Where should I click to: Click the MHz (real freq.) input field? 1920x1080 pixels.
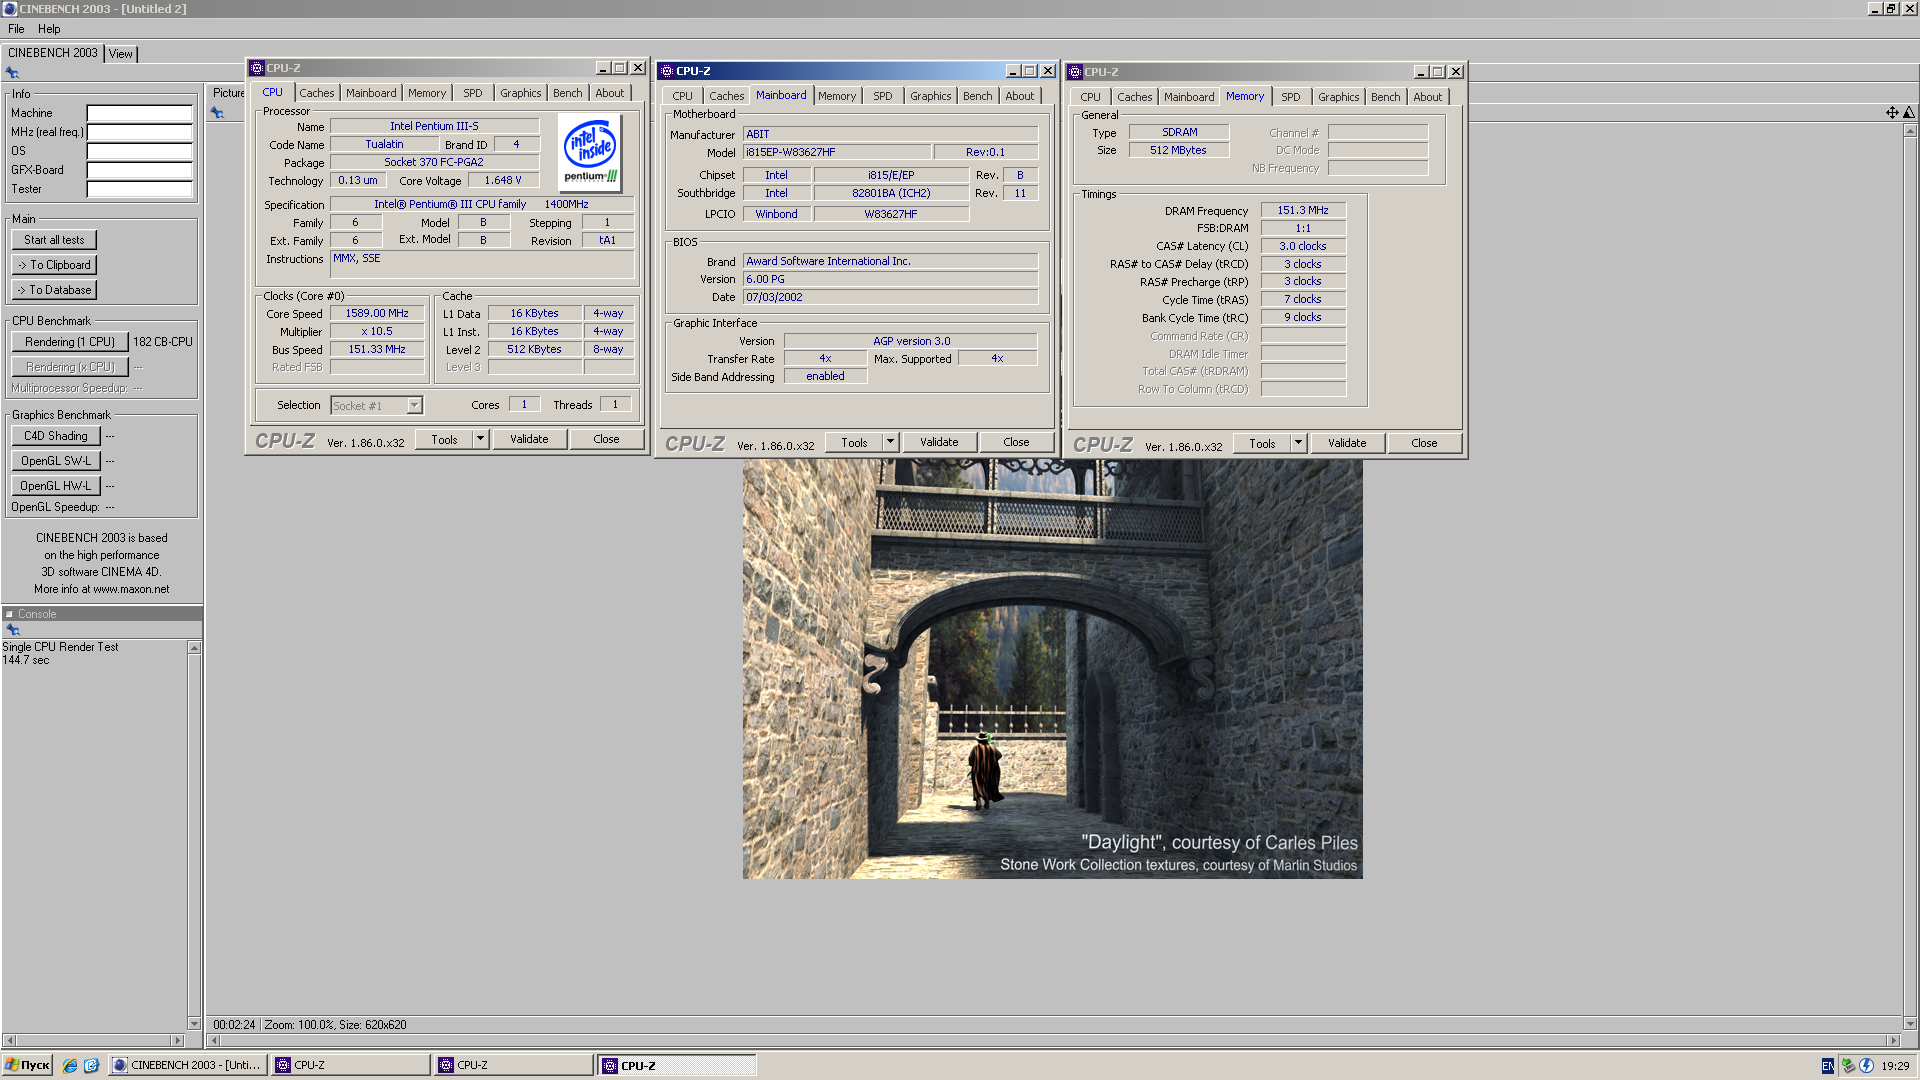[x=139, y=132]
